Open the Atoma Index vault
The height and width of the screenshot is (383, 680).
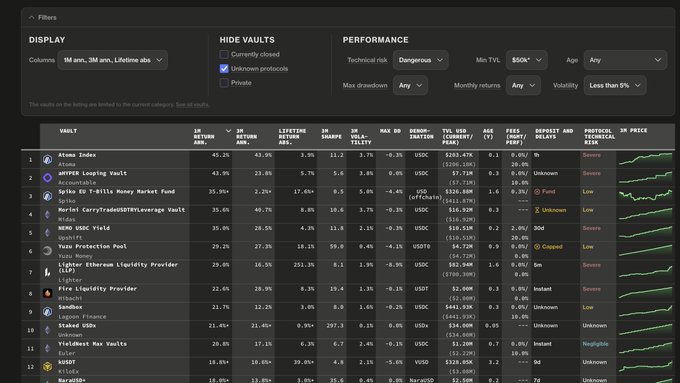(x=77, y=155)
